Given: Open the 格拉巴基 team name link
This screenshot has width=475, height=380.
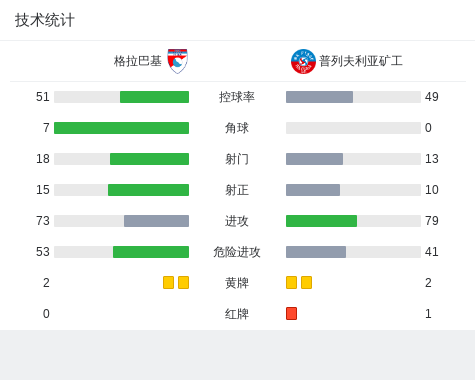Looking at the screenshot, I should point(138,61).
